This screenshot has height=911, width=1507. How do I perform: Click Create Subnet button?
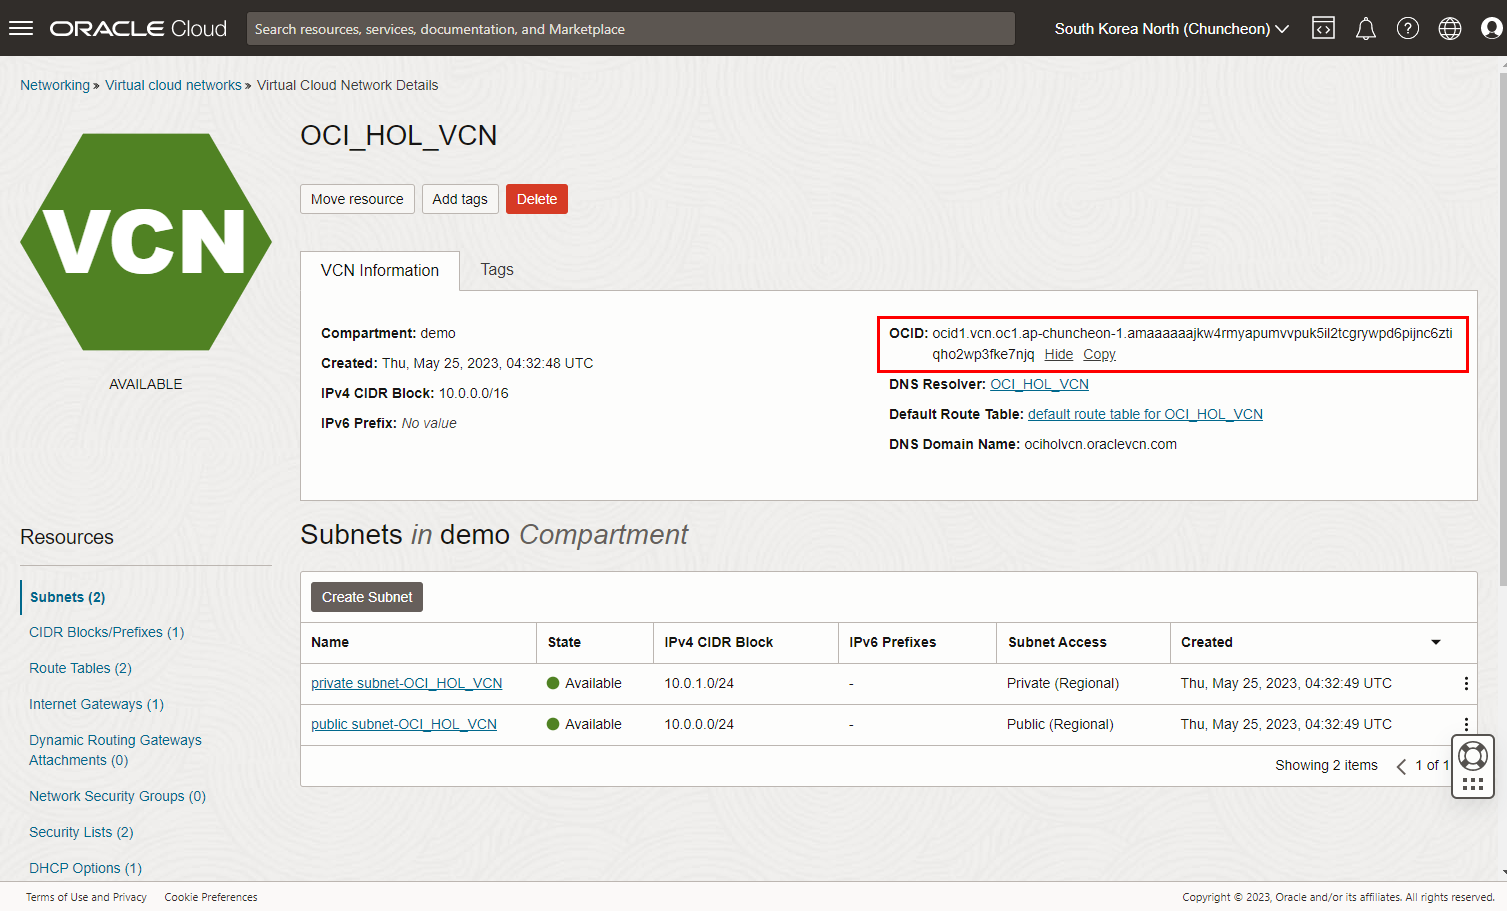point(367,597)
